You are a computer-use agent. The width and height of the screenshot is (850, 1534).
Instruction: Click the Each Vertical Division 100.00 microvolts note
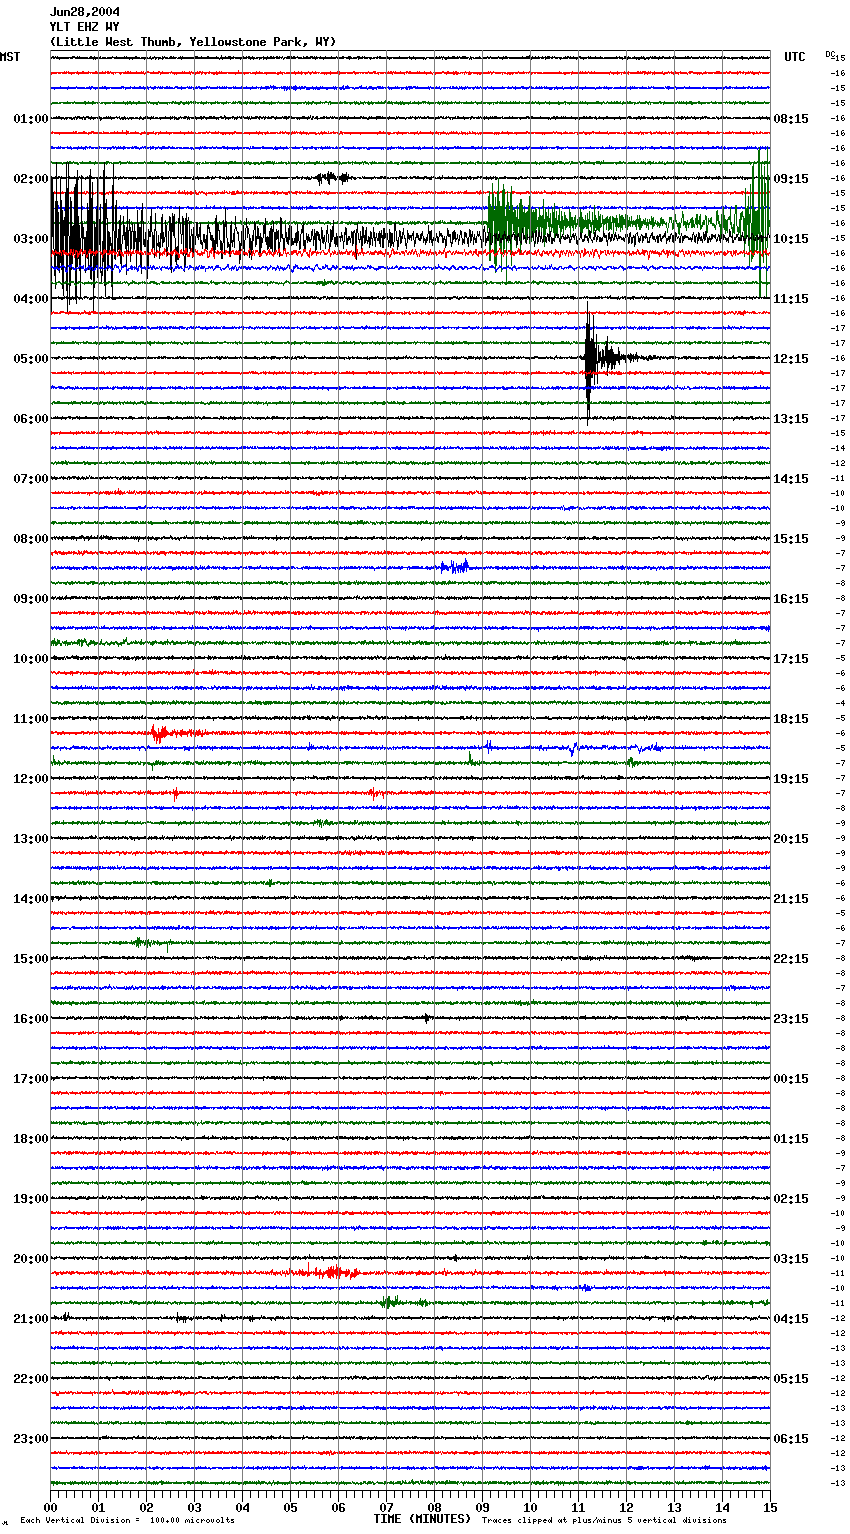point(128,1520)
